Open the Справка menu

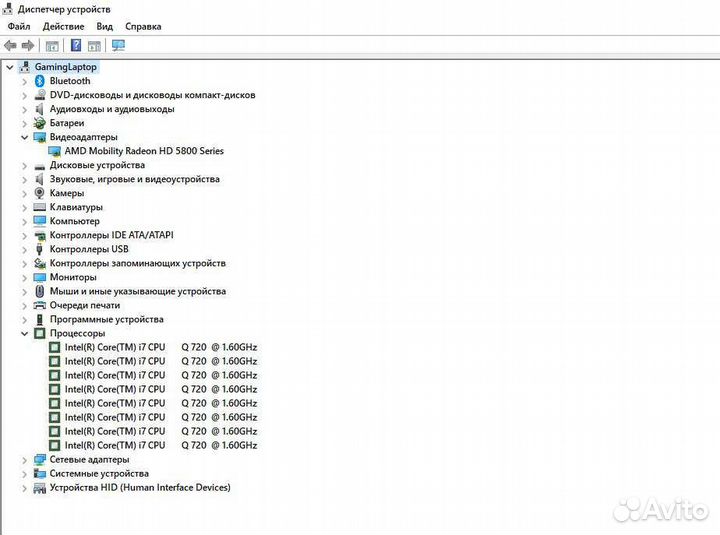tap(144, 26)
